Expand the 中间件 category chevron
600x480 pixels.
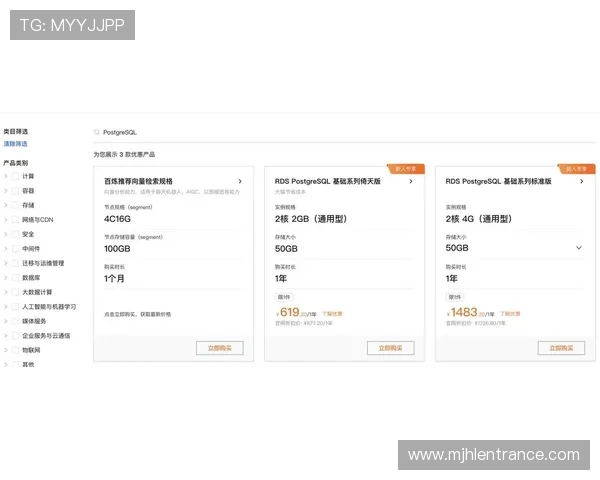[x=5, y=249]
